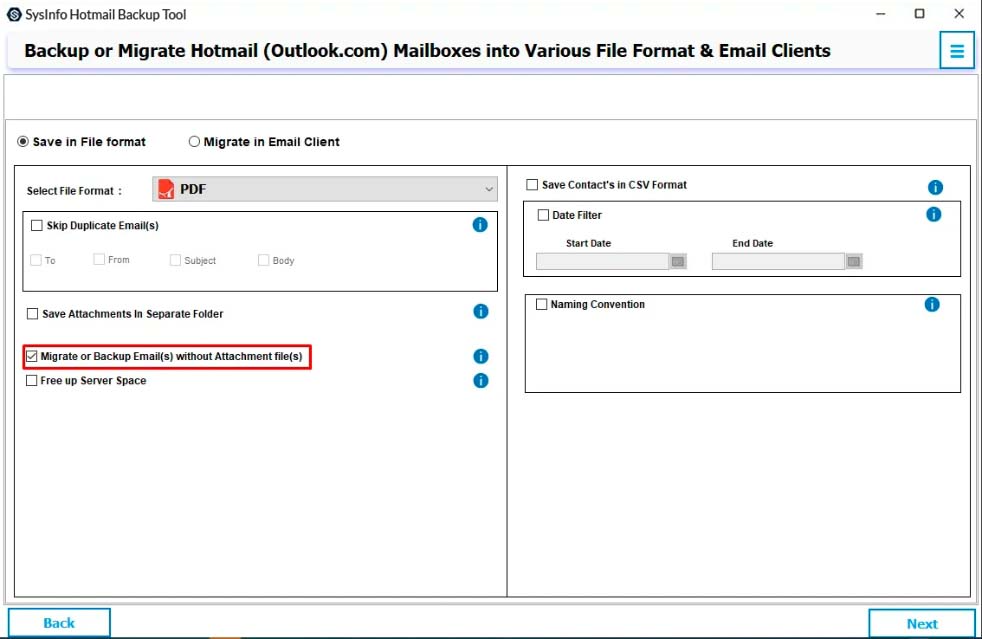Maximize the SysInfo Hotmail Backup Tool window
Screen dimensions: 982x639
pos(919,14)
